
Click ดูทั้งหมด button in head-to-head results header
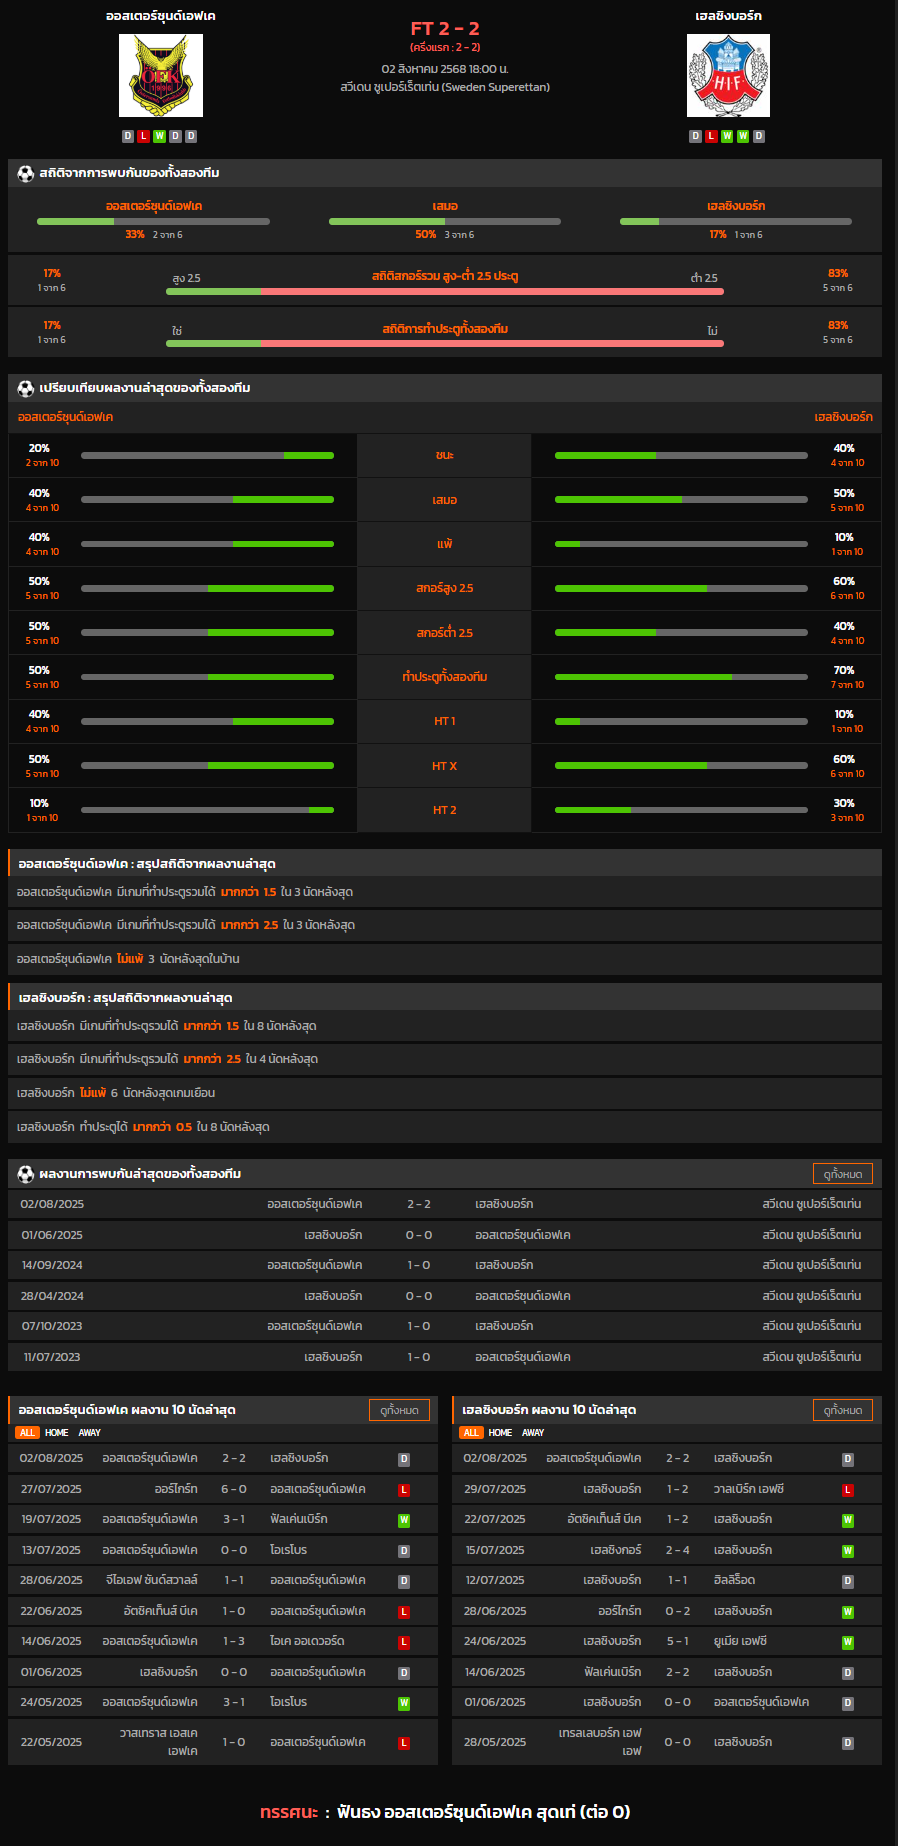click(843, 1174)
